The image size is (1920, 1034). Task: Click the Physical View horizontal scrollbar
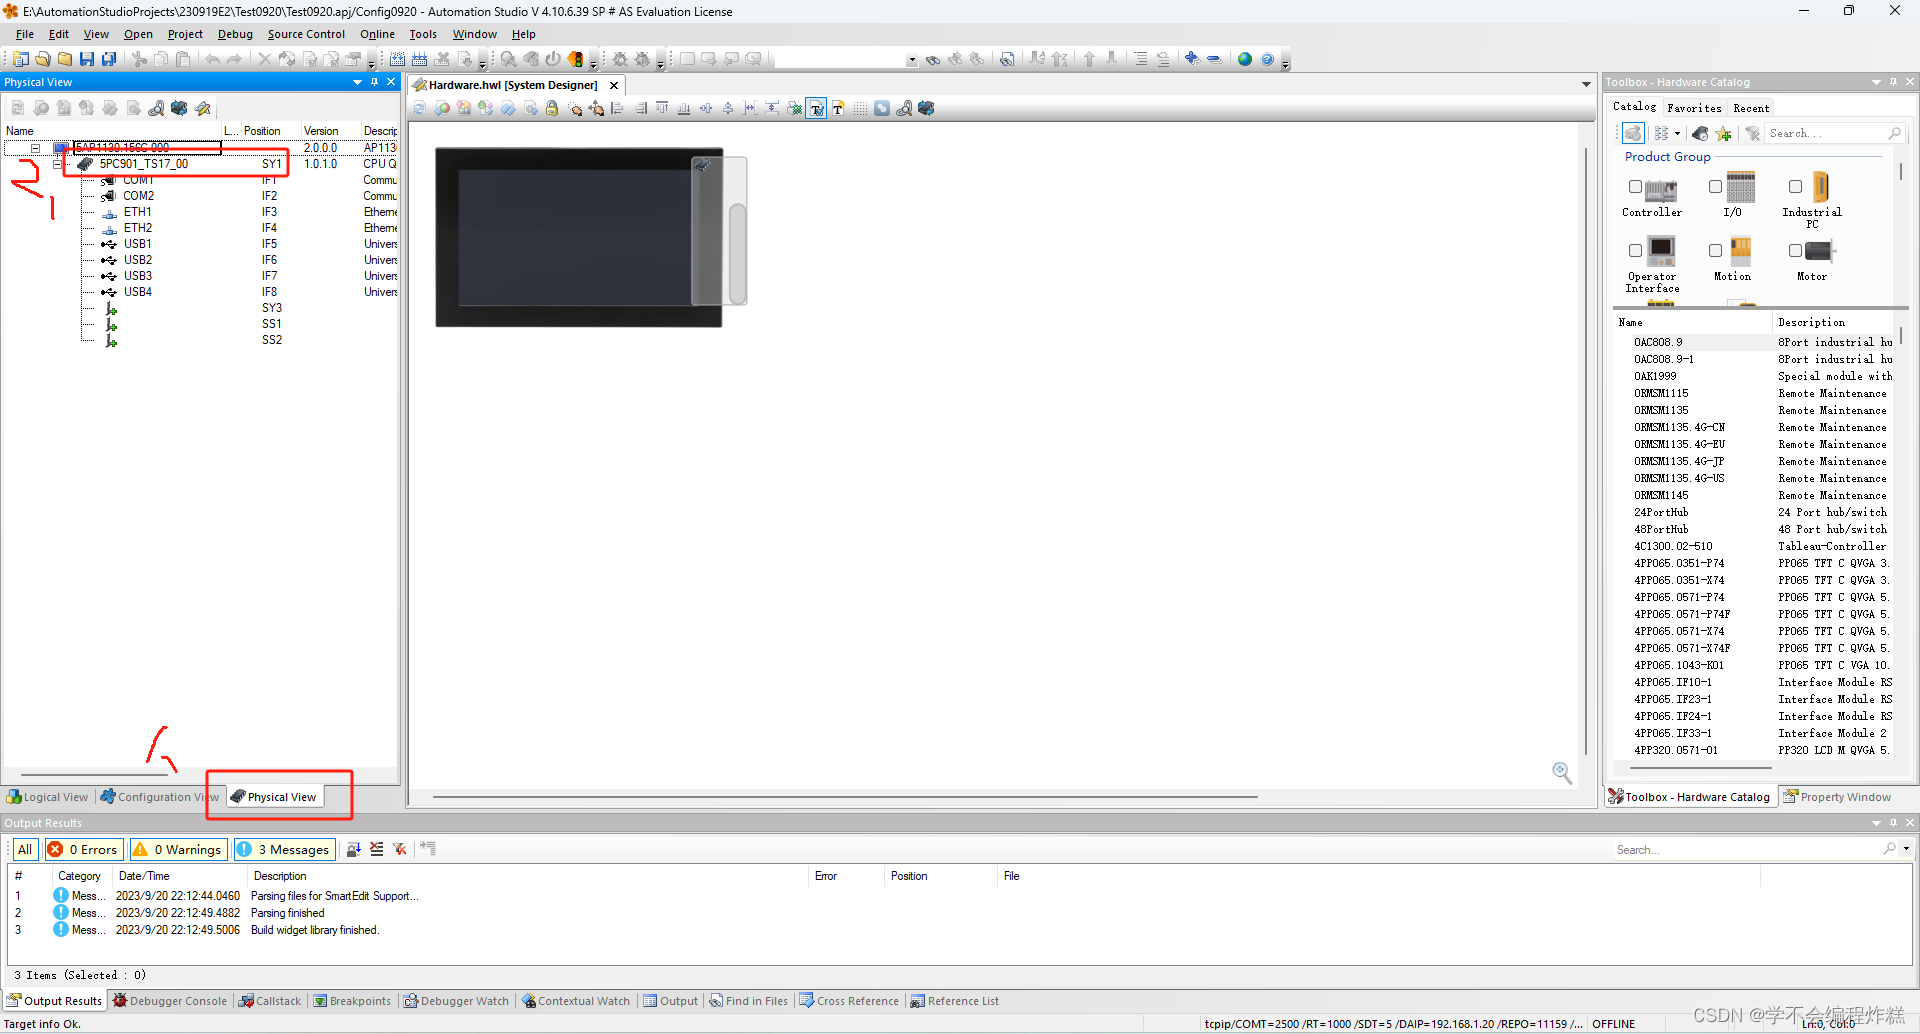tap(95, 774)
